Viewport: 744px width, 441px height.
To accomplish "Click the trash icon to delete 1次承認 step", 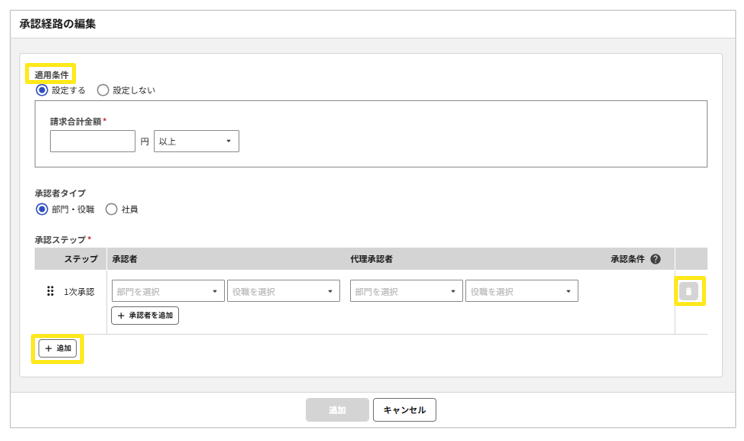I will click(x=688, y=291).
